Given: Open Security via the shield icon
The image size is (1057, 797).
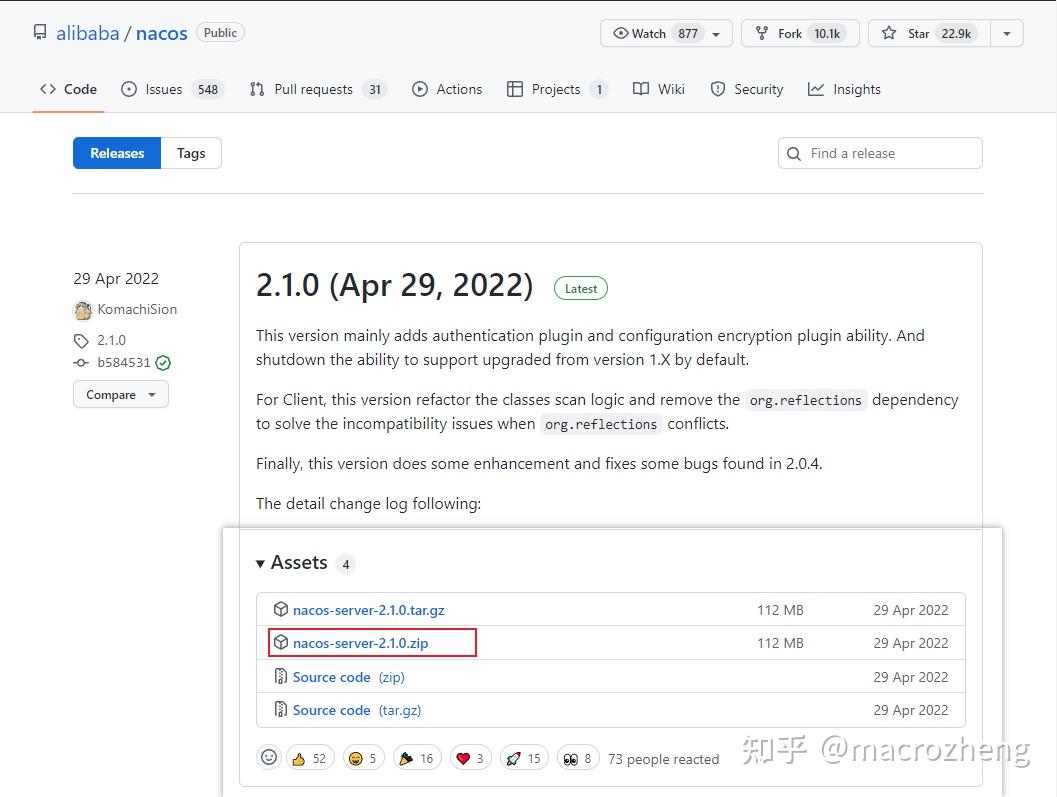Looking at the screenshot, I should coord(719,89).
